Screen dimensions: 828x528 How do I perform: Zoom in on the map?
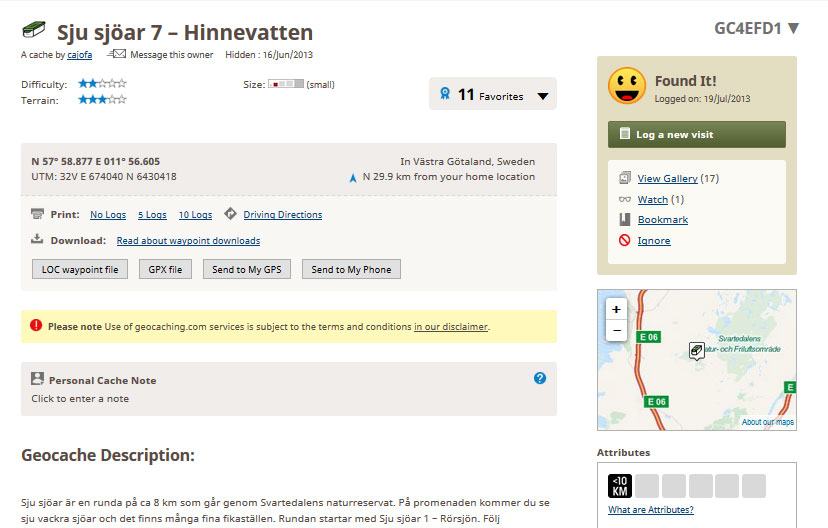point(616,309)
